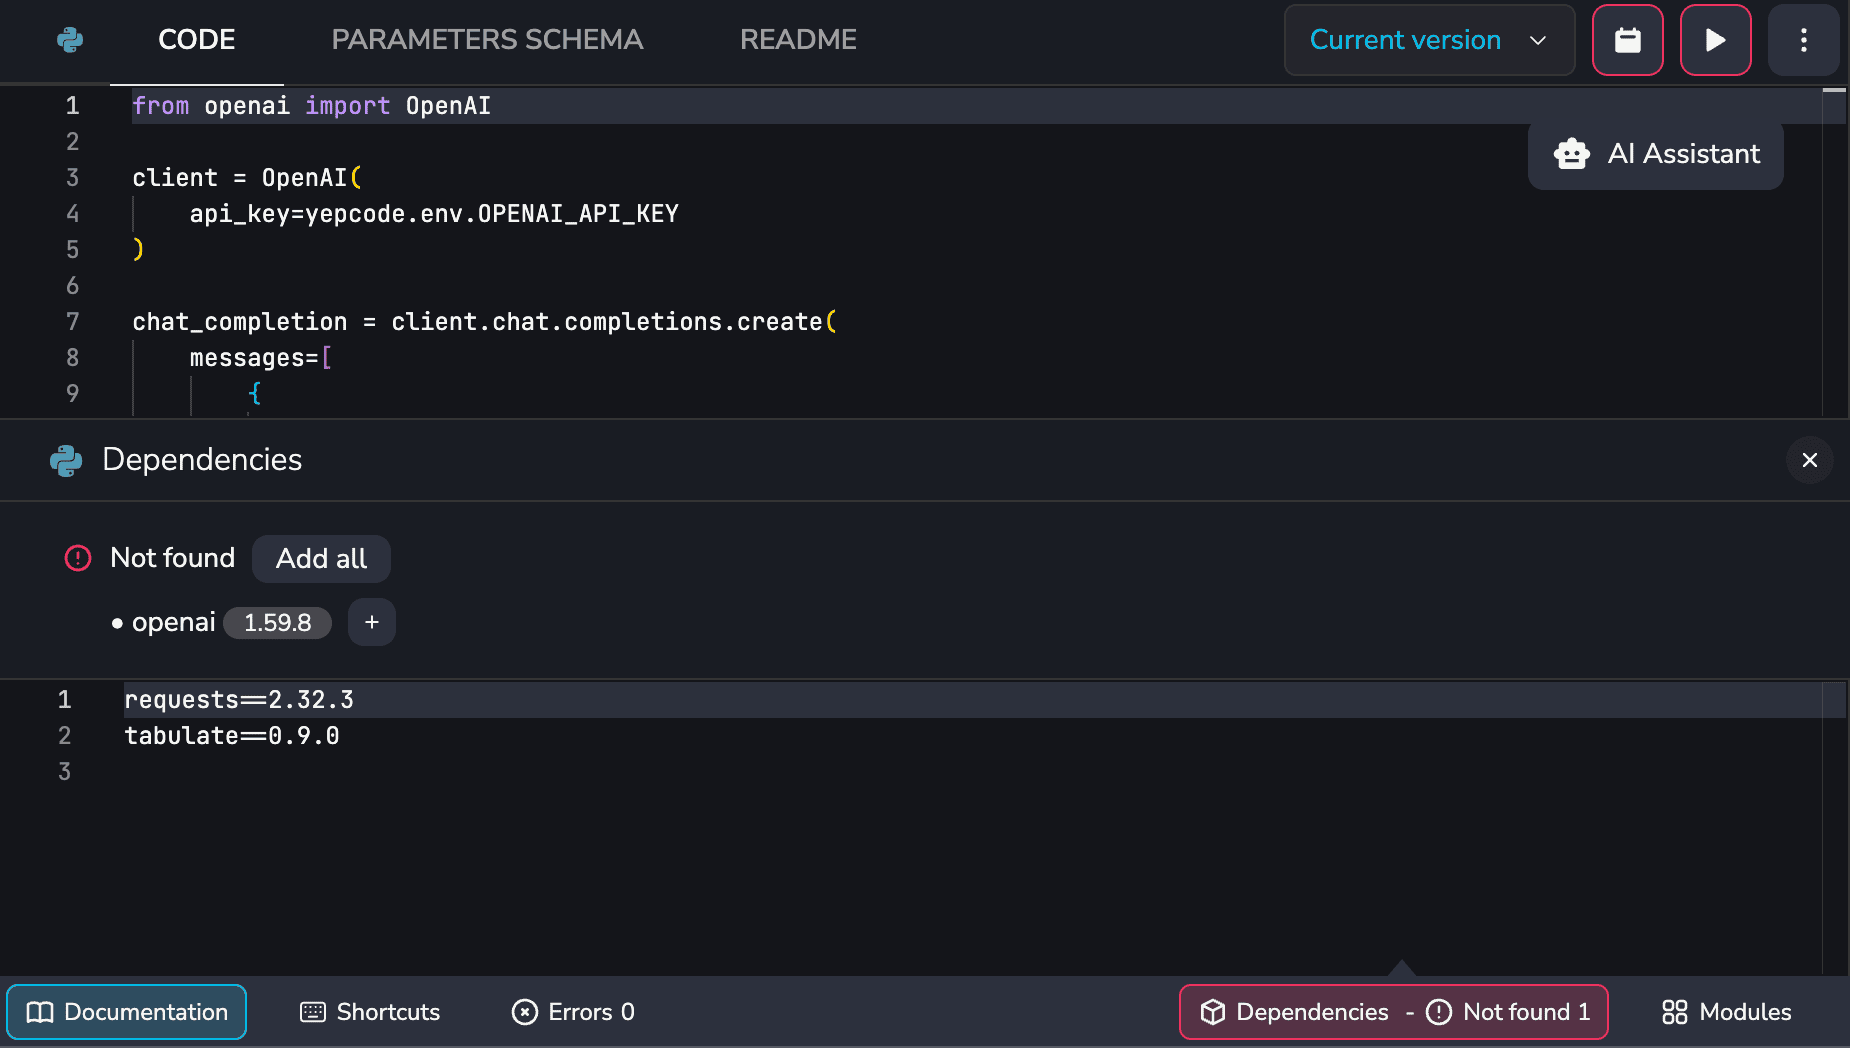
Task: Switch to the CODE tab
Action: click(197, 40)
